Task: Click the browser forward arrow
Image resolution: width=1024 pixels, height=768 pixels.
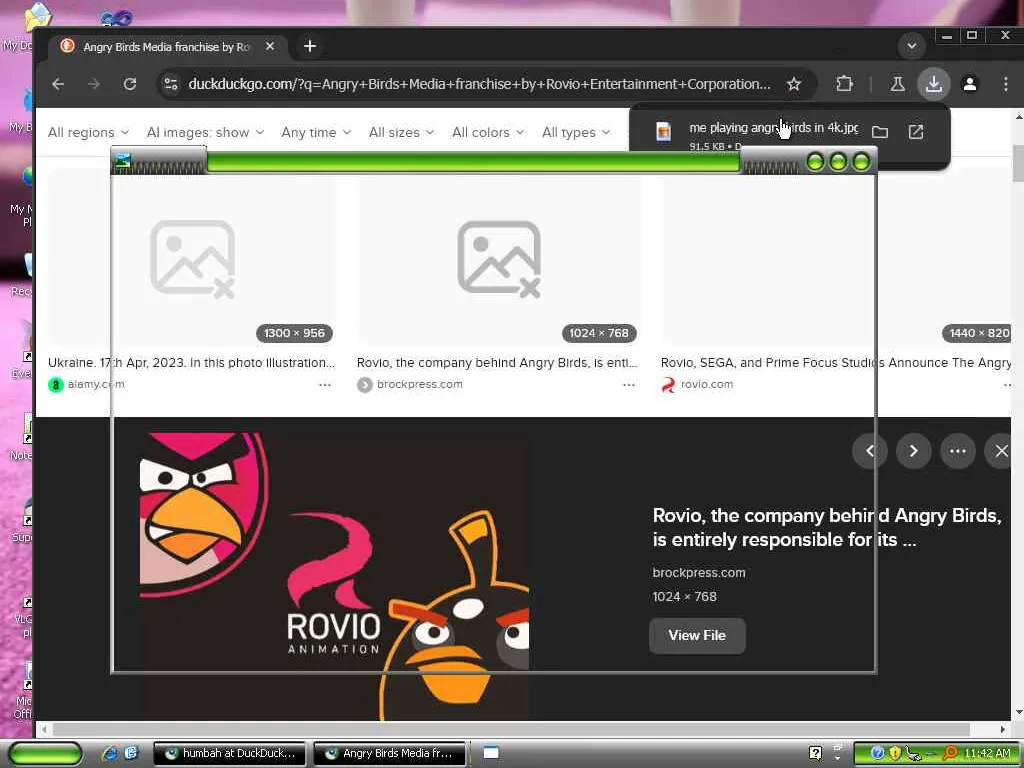Action: [x=94, y=84]
